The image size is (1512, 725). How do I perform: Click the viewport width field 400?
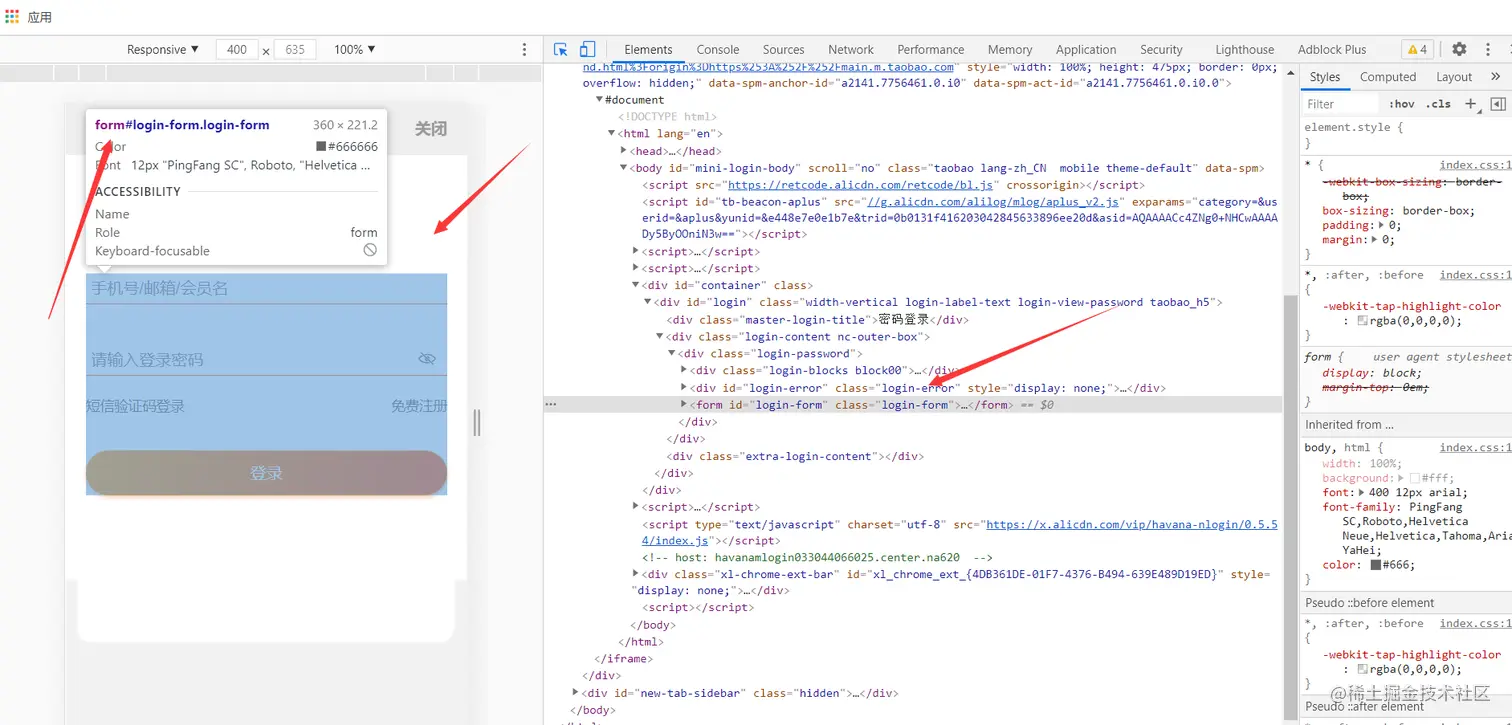[x=237, y=49]
